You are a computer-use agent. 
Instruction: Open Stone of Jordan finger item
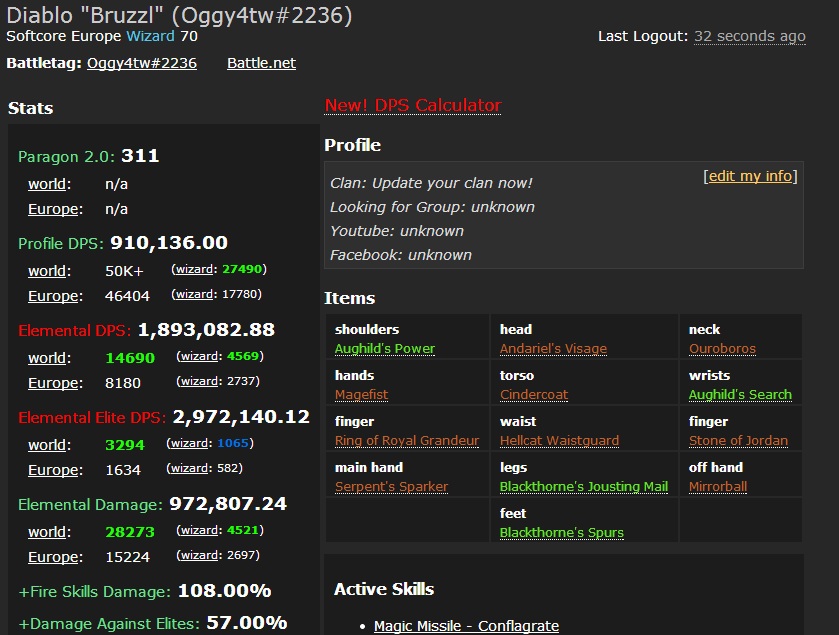(x=738, y=441)
